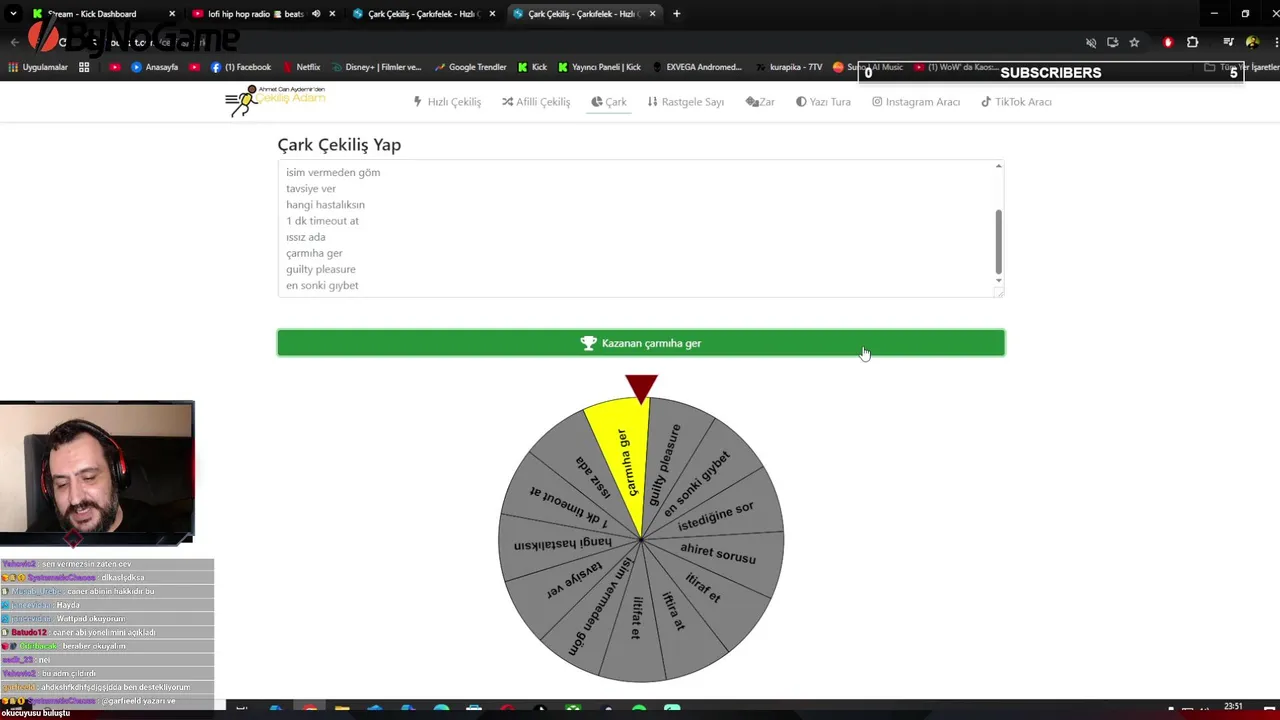Click the text area's vertical scrollbar thumb
This screenshot has width=1280, height=720.
coord(998,241)
